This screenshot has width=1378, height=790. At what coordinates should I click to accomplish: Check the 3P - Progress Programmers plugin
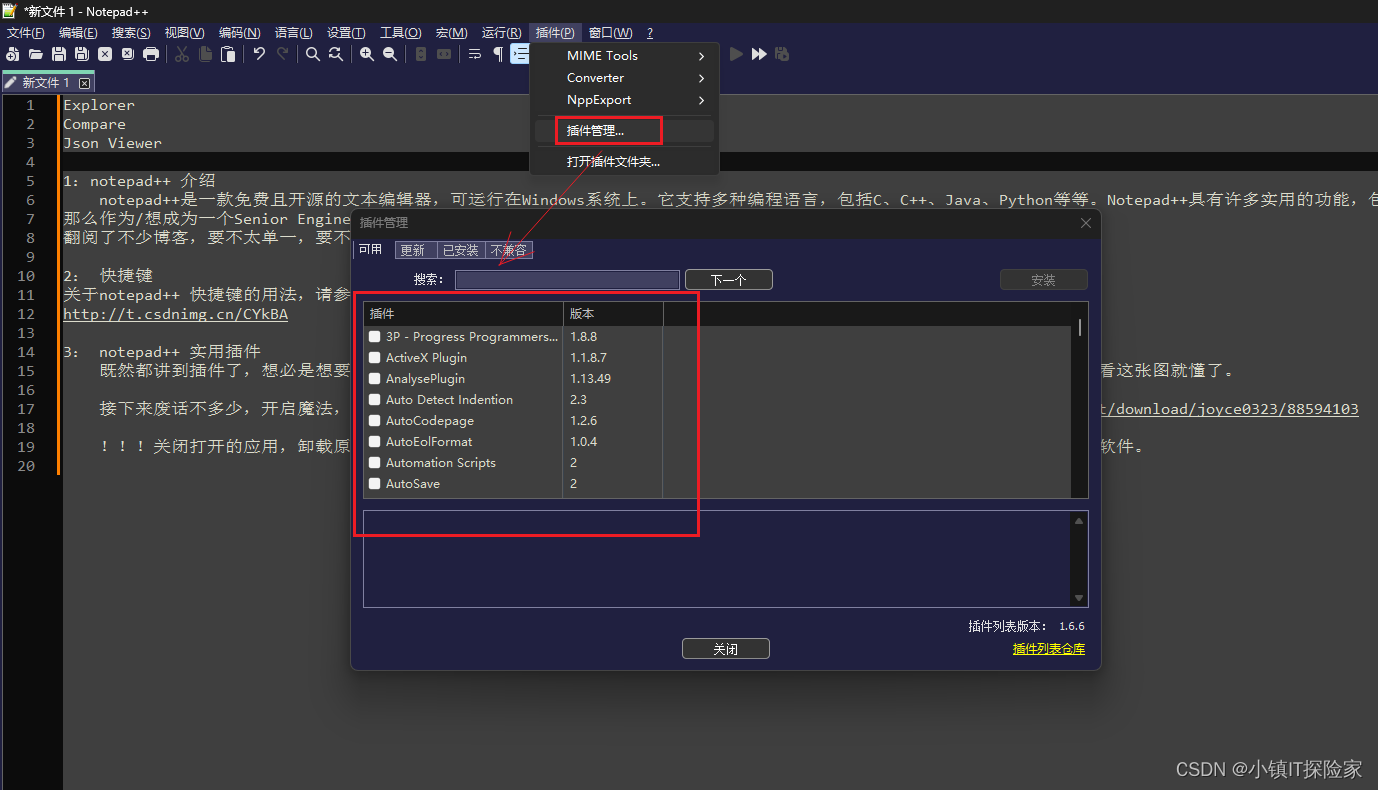coord(375,337)
